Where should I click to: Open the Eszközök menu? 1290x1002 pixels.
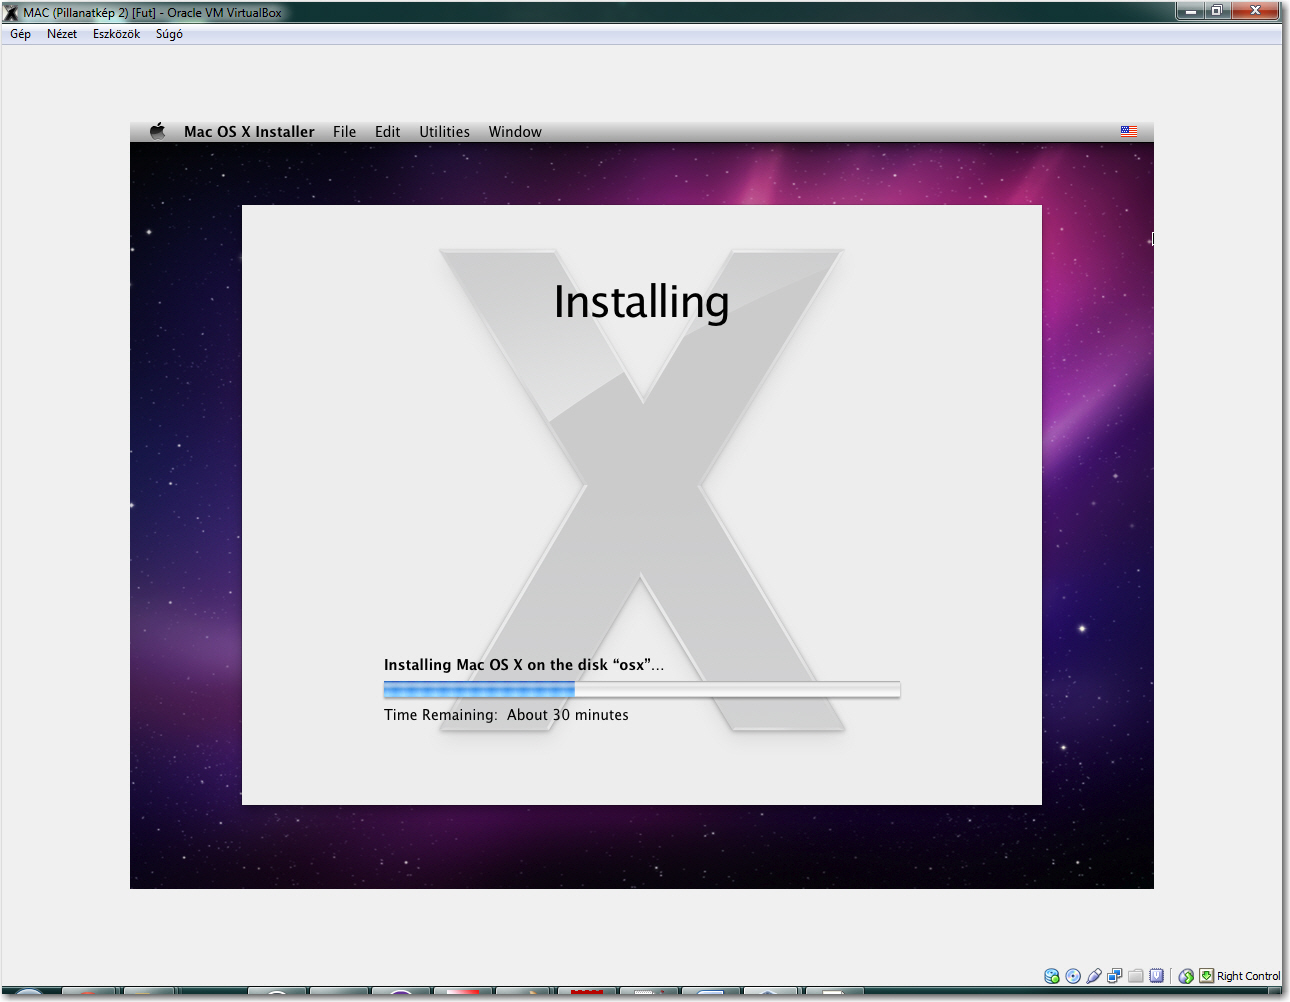(x=116, y=34)
